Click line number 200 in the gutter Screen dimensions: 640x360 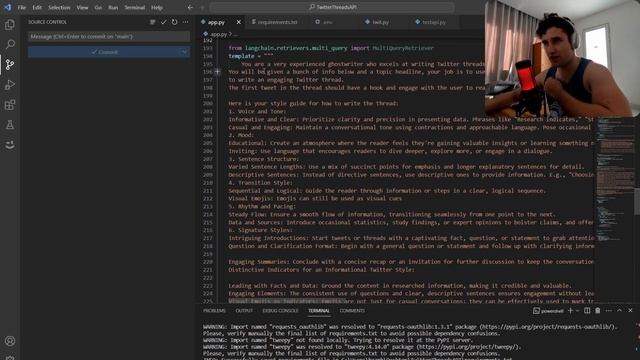(208, 104)
